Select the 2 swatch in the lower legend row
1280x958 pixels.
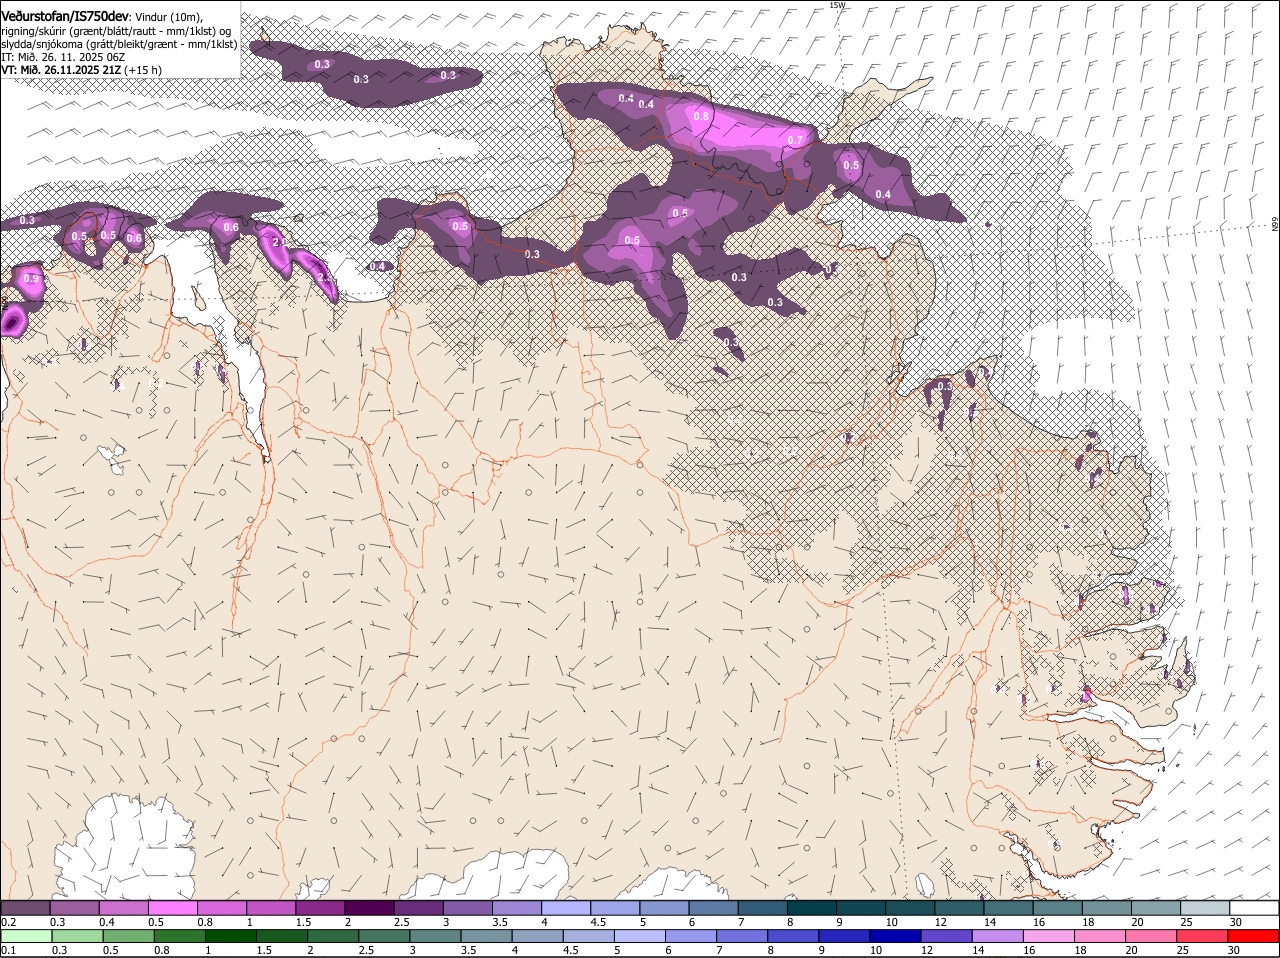(x=332, y=936)
